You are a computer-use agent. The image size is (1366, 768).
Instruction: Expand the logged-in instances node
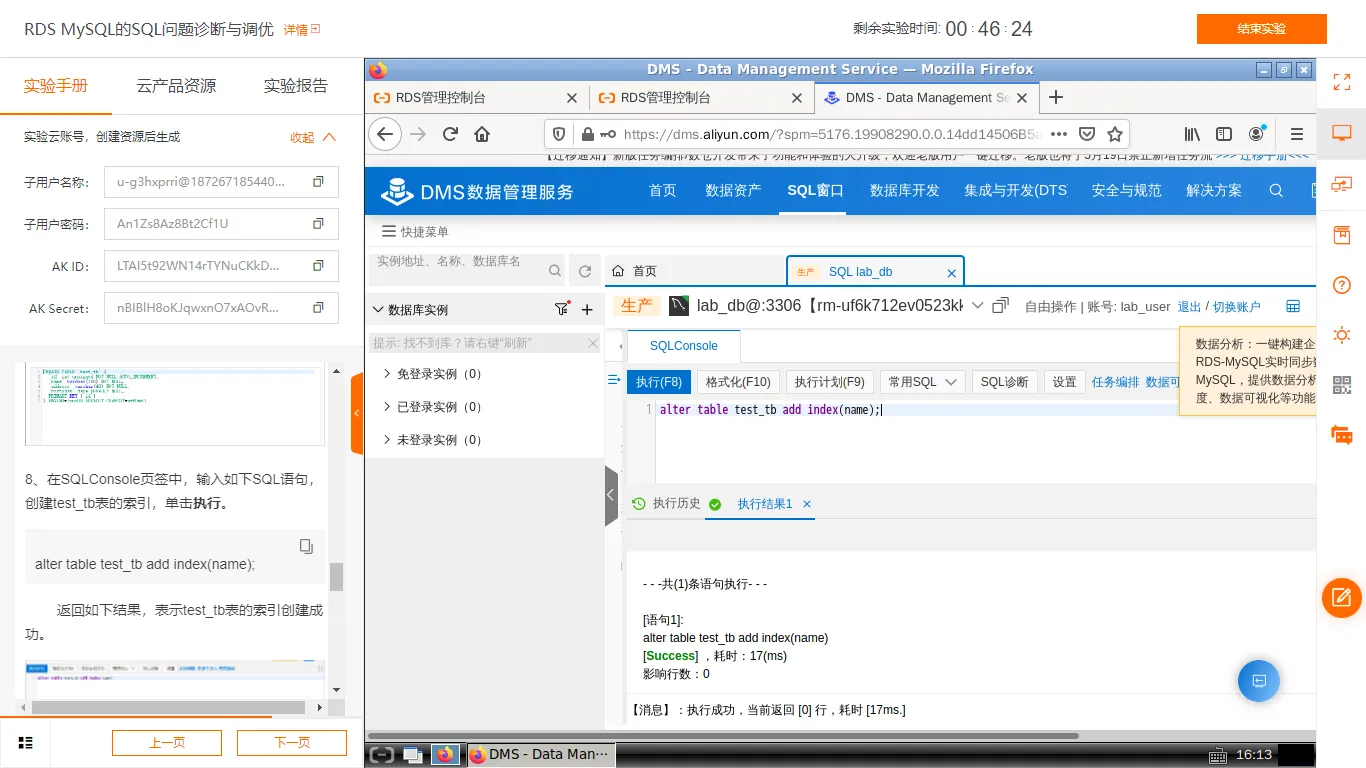tap(388, 407)
